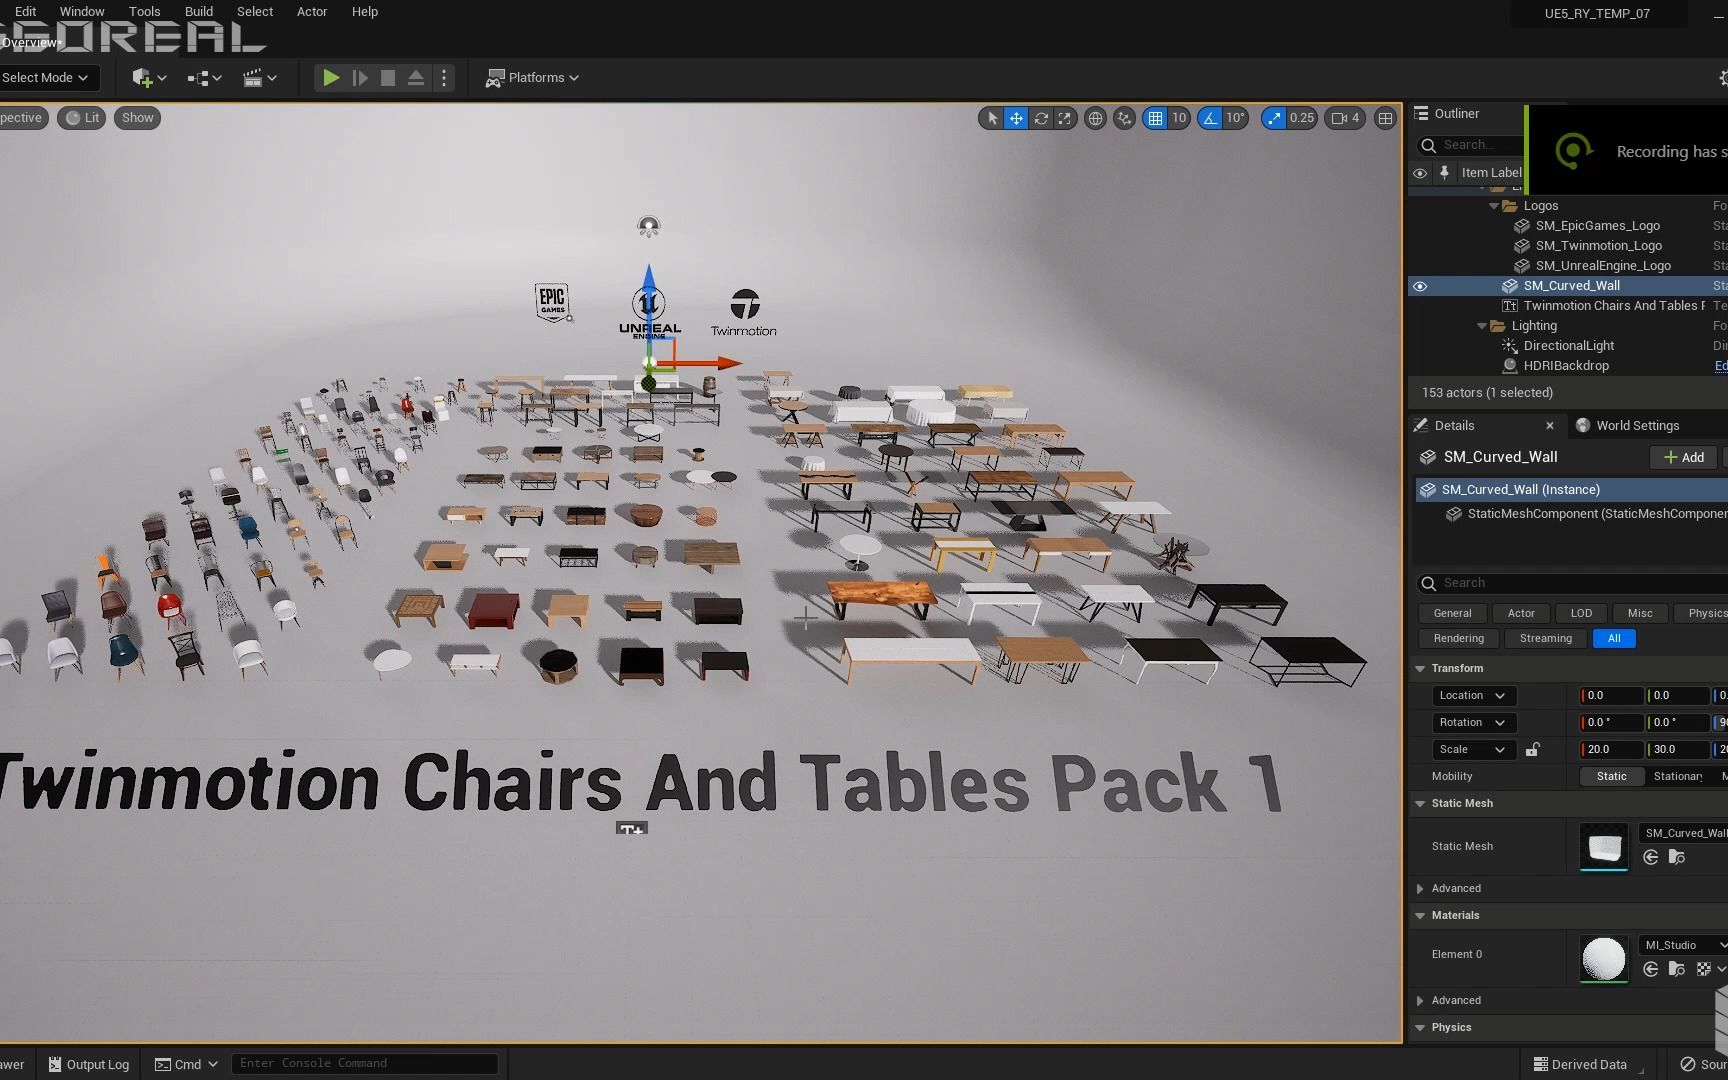Open the MI_Studio material dropdown
The height and width of the screenshot is (1080, 1728).
[x=1685, y=945]
